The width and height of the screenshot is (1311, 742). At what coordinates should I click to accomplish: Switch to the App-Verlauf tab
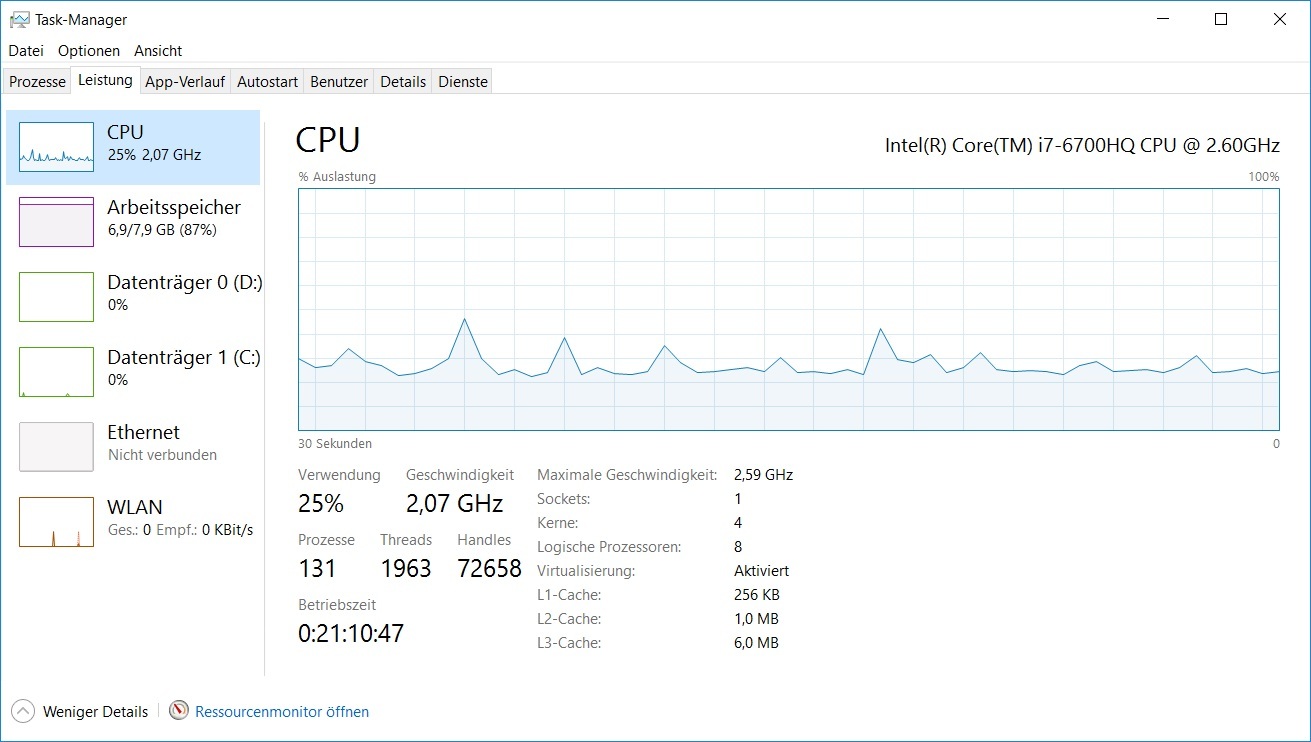tap(185, 82)
